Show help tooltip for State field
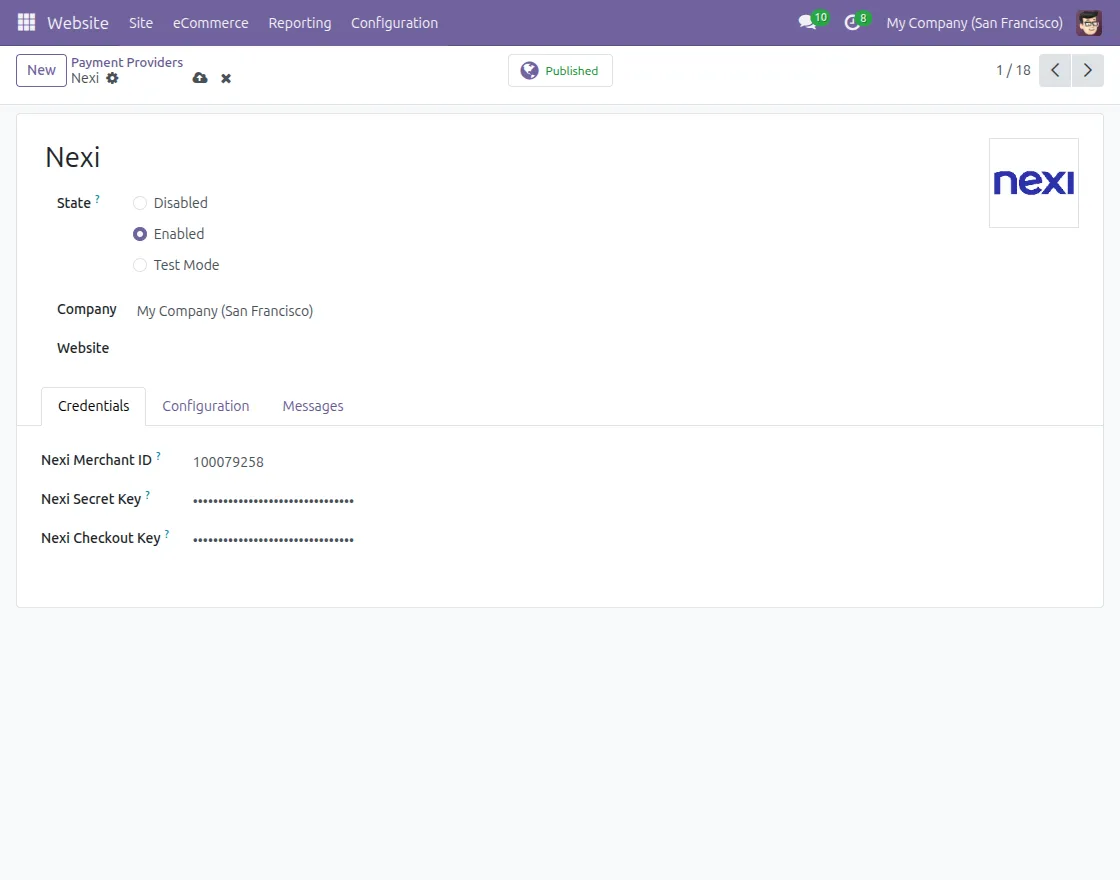 click(x=97, y=199)
